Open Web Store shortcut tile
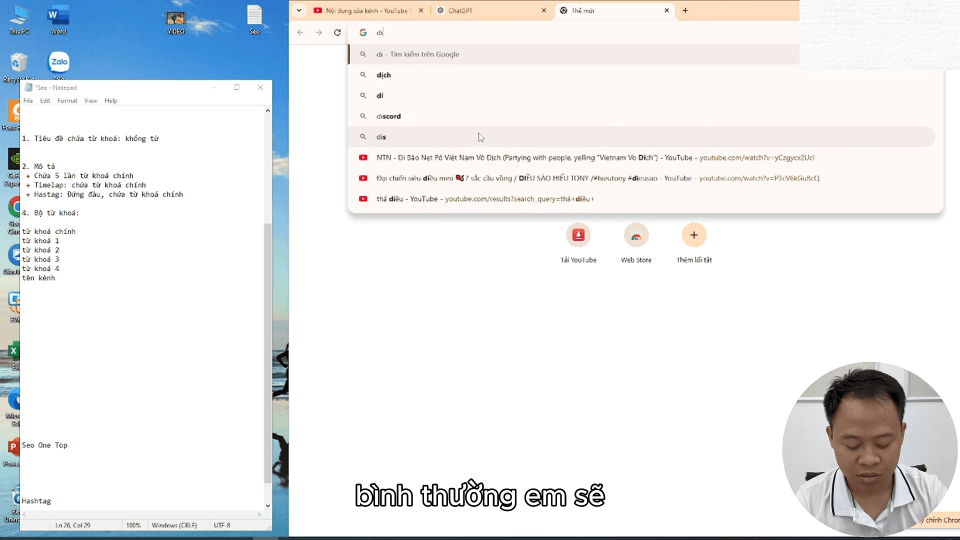This screenshot has width=960, height=540. point(636,243)
